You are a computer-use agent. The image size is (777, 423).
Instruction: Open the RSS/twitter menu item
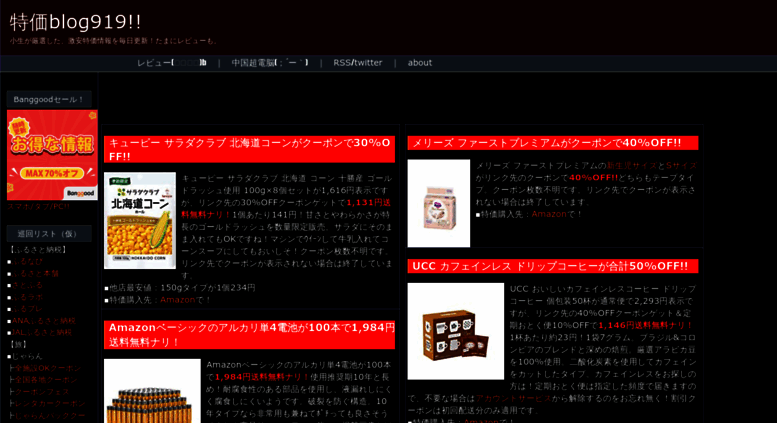click(357, 63)
